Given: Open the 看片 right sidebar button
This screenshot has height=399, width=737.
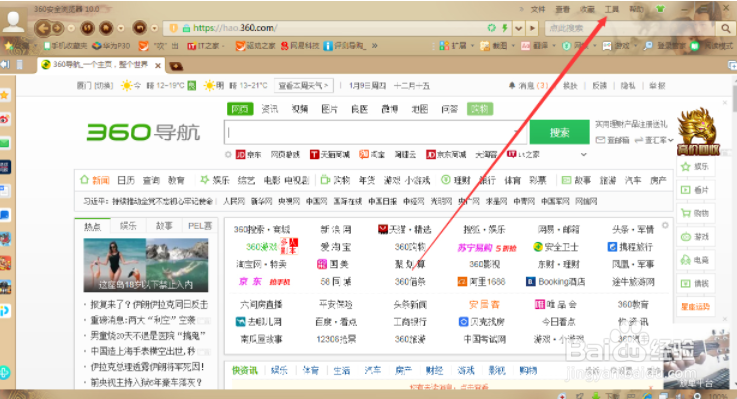Looking at the screenshot, I should point(696,190).
